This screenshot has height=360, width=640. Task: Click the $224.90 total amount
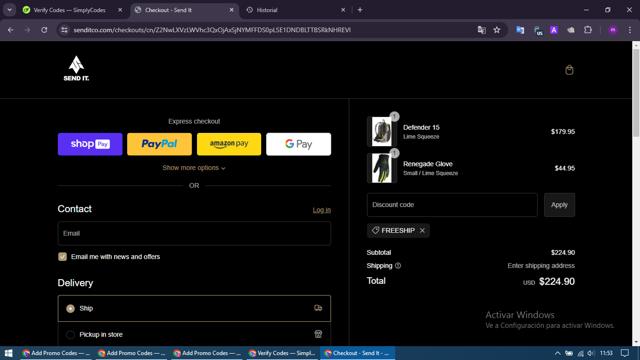(557, 282)
